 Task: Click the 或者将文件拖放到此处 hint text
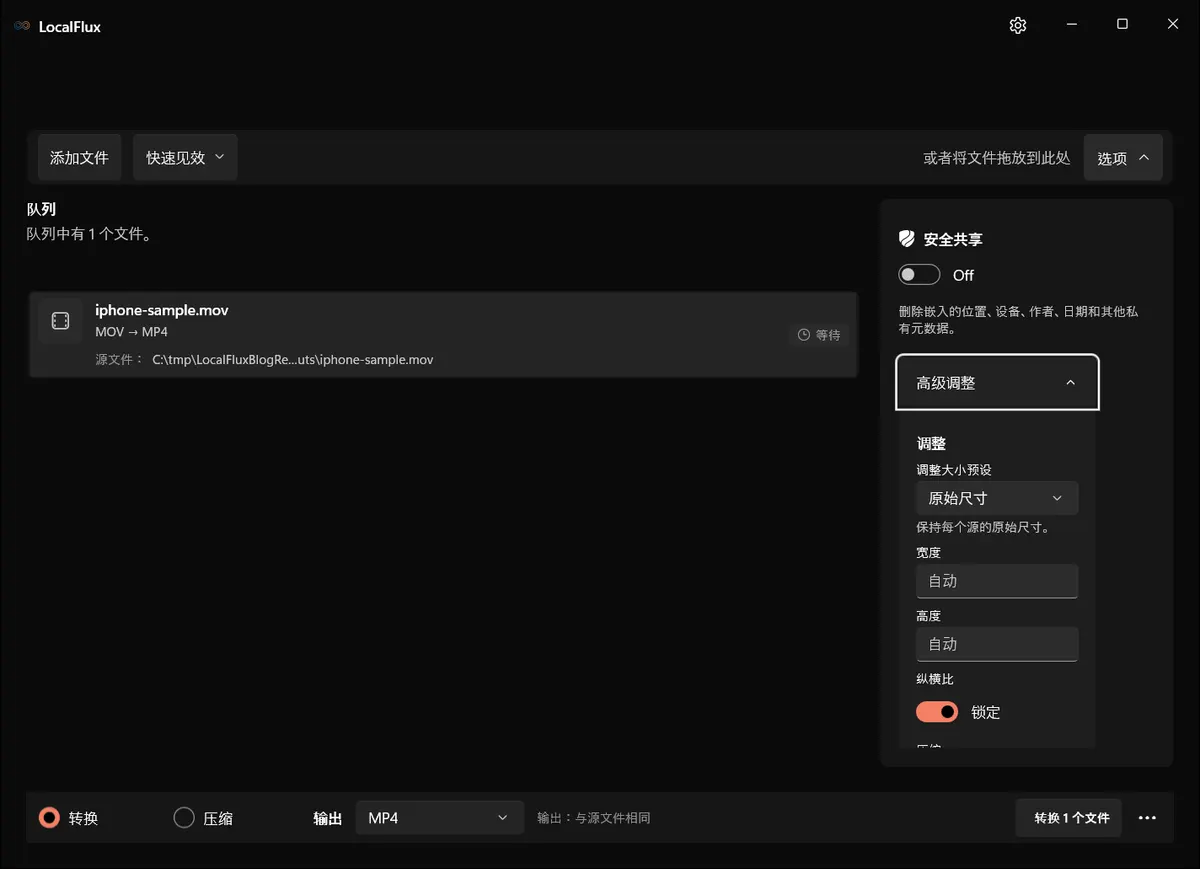tap(997, 158)
